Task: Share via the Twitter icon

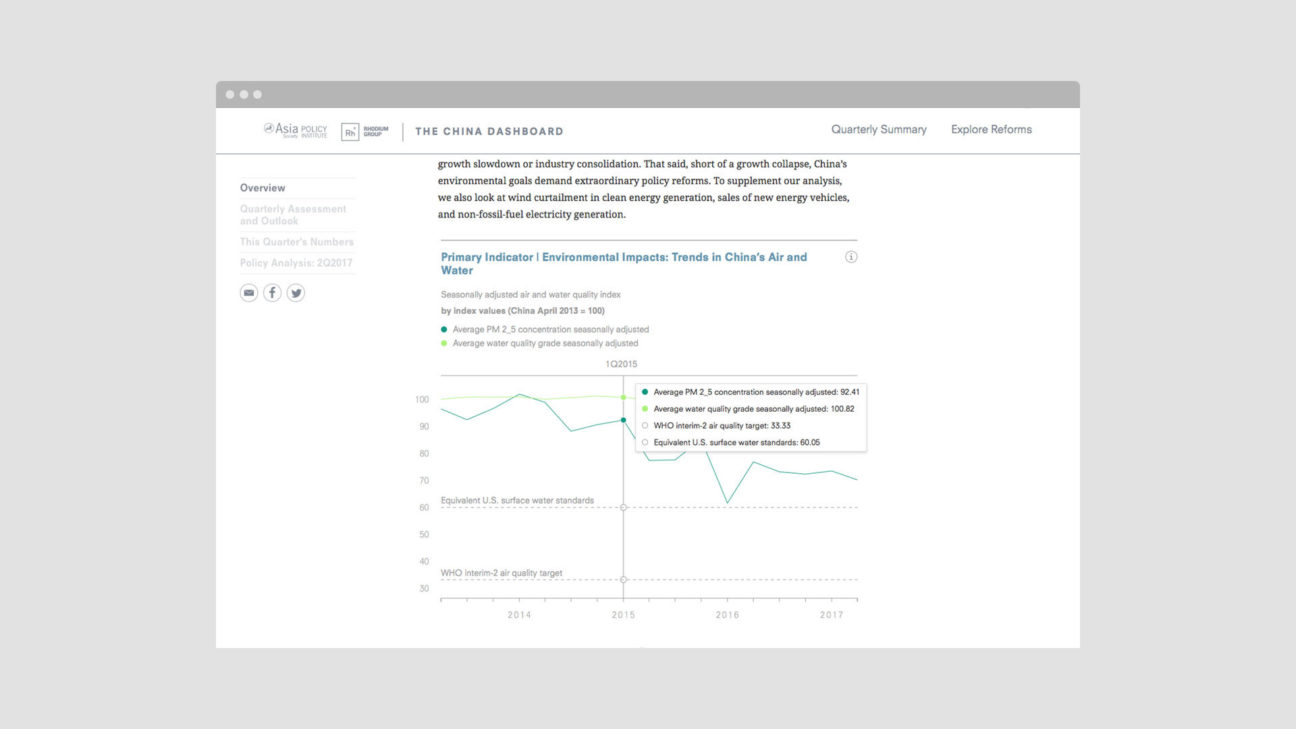Action: [x=296, y=292]
